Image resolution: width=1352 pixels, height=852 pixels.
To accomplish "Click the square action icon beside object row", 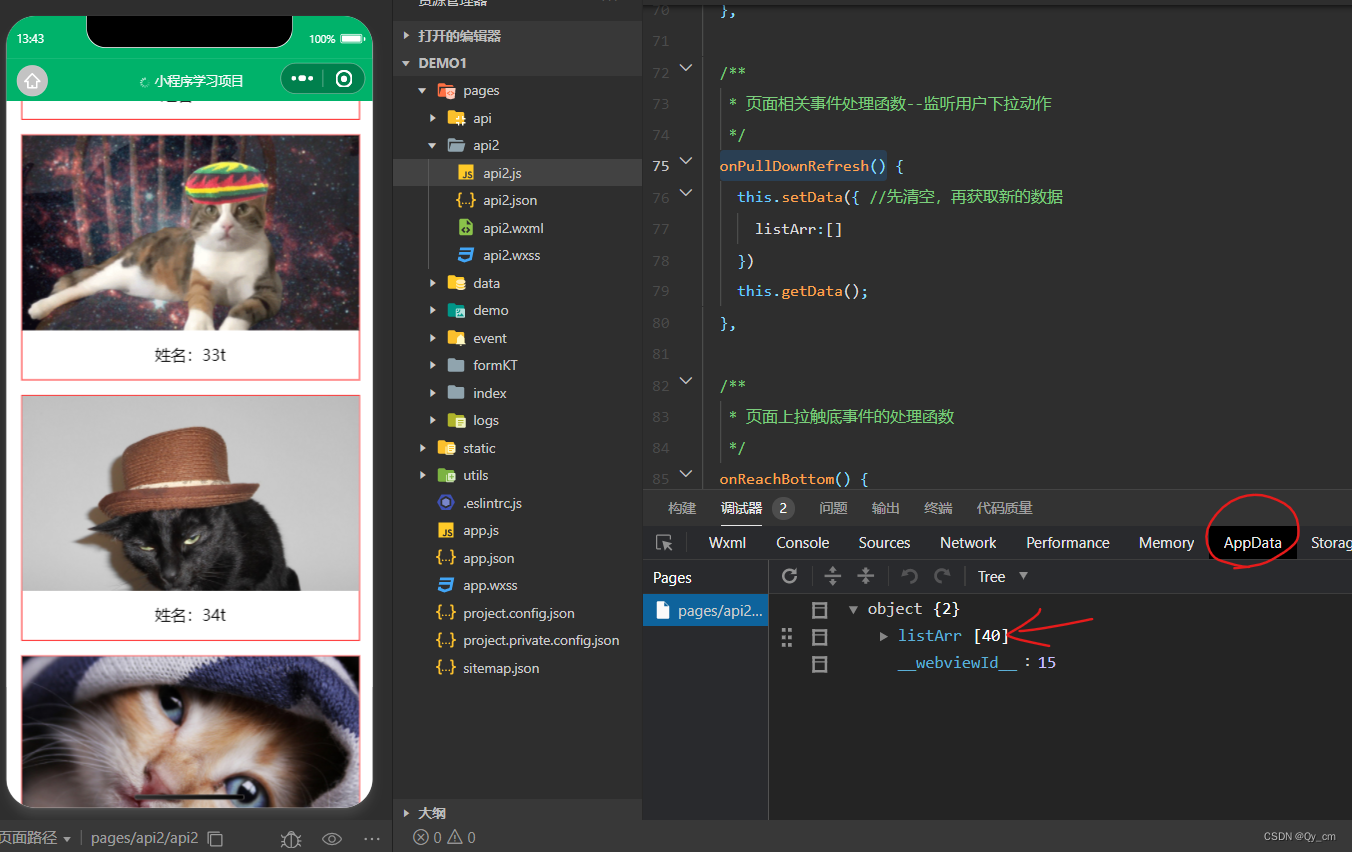I will tap(819, 610).
